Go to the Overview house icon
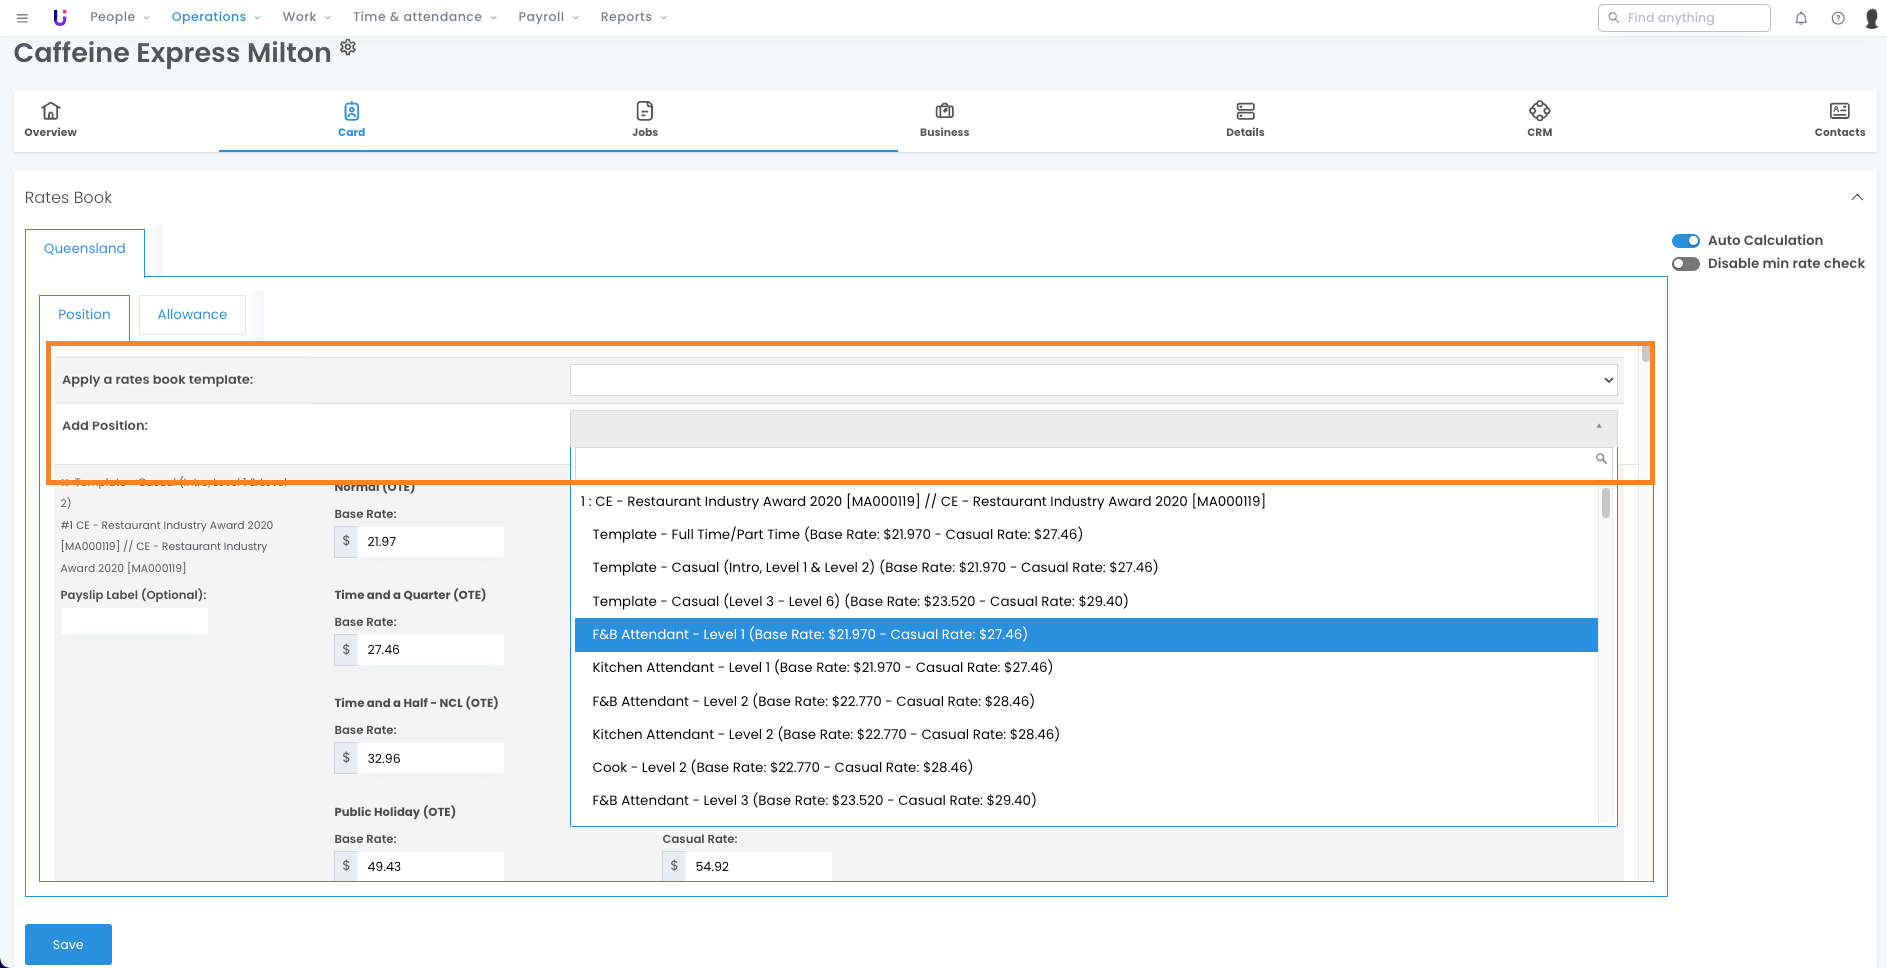Screen dimensions: 1887x968 coord(51,111)
